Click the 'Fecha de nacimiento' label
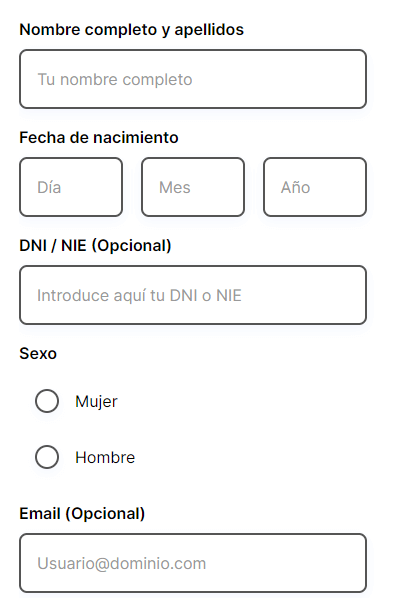Screen dimensions: 397x598 pos(99,137)
